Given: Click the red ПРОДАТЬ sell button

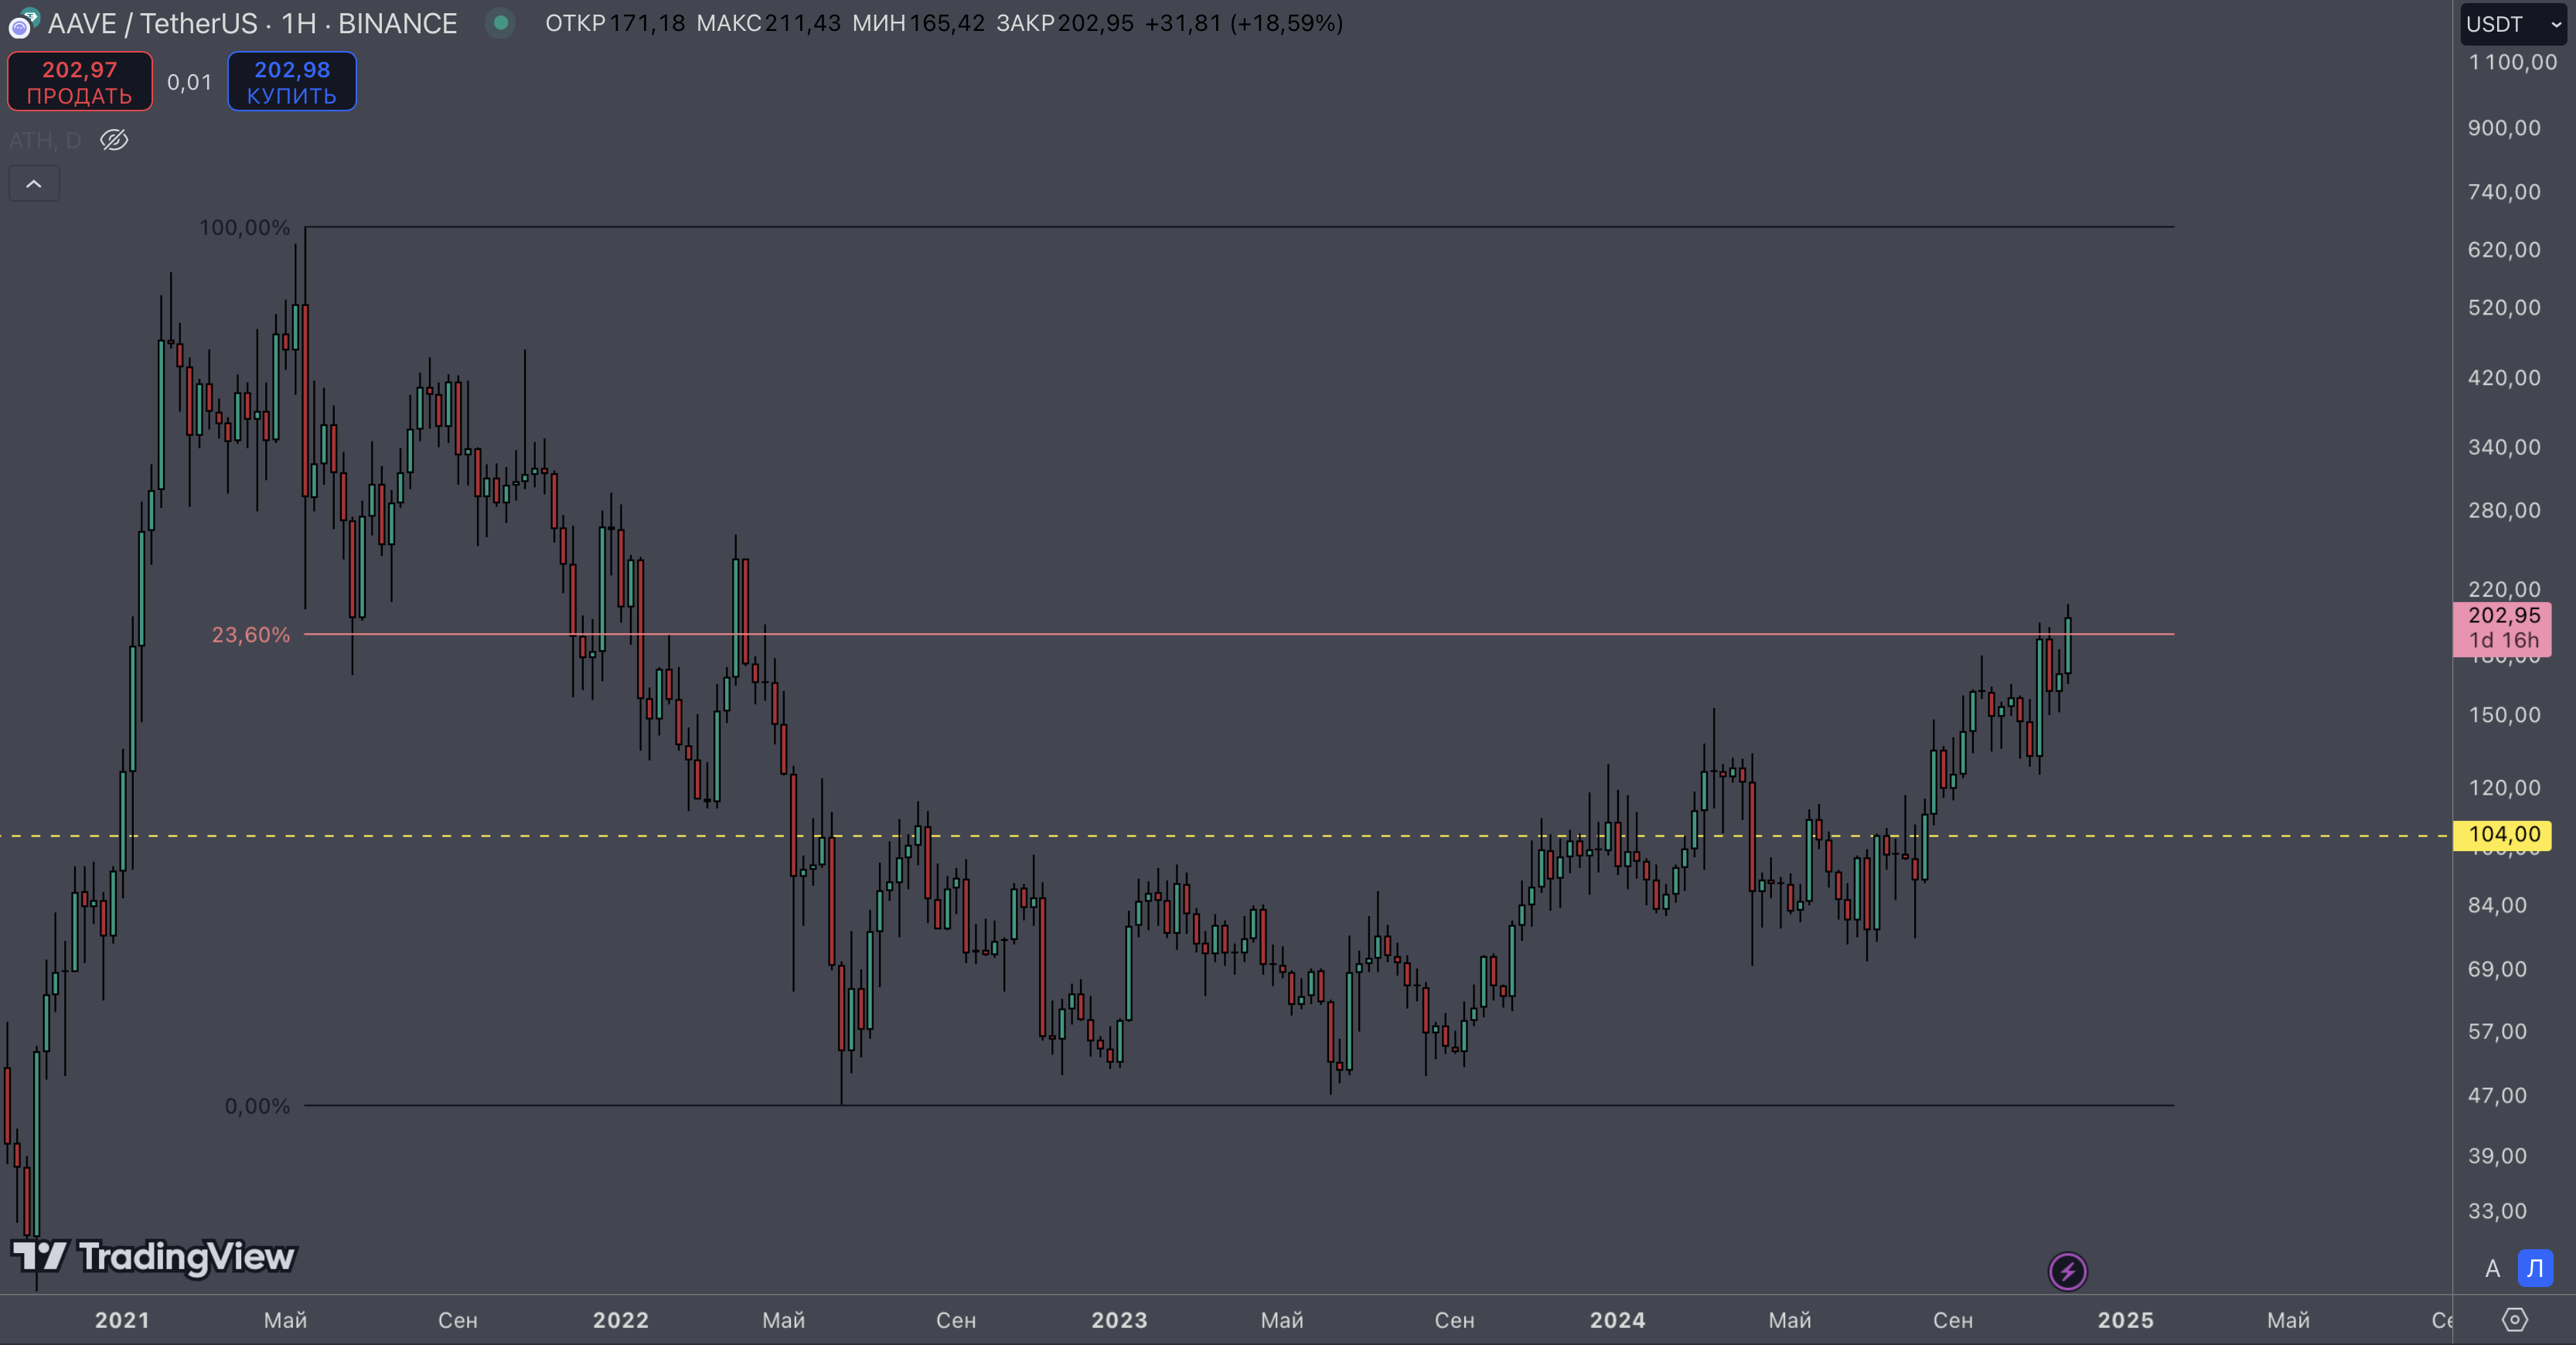Looking at the screenshot, I should coord(80,82).
